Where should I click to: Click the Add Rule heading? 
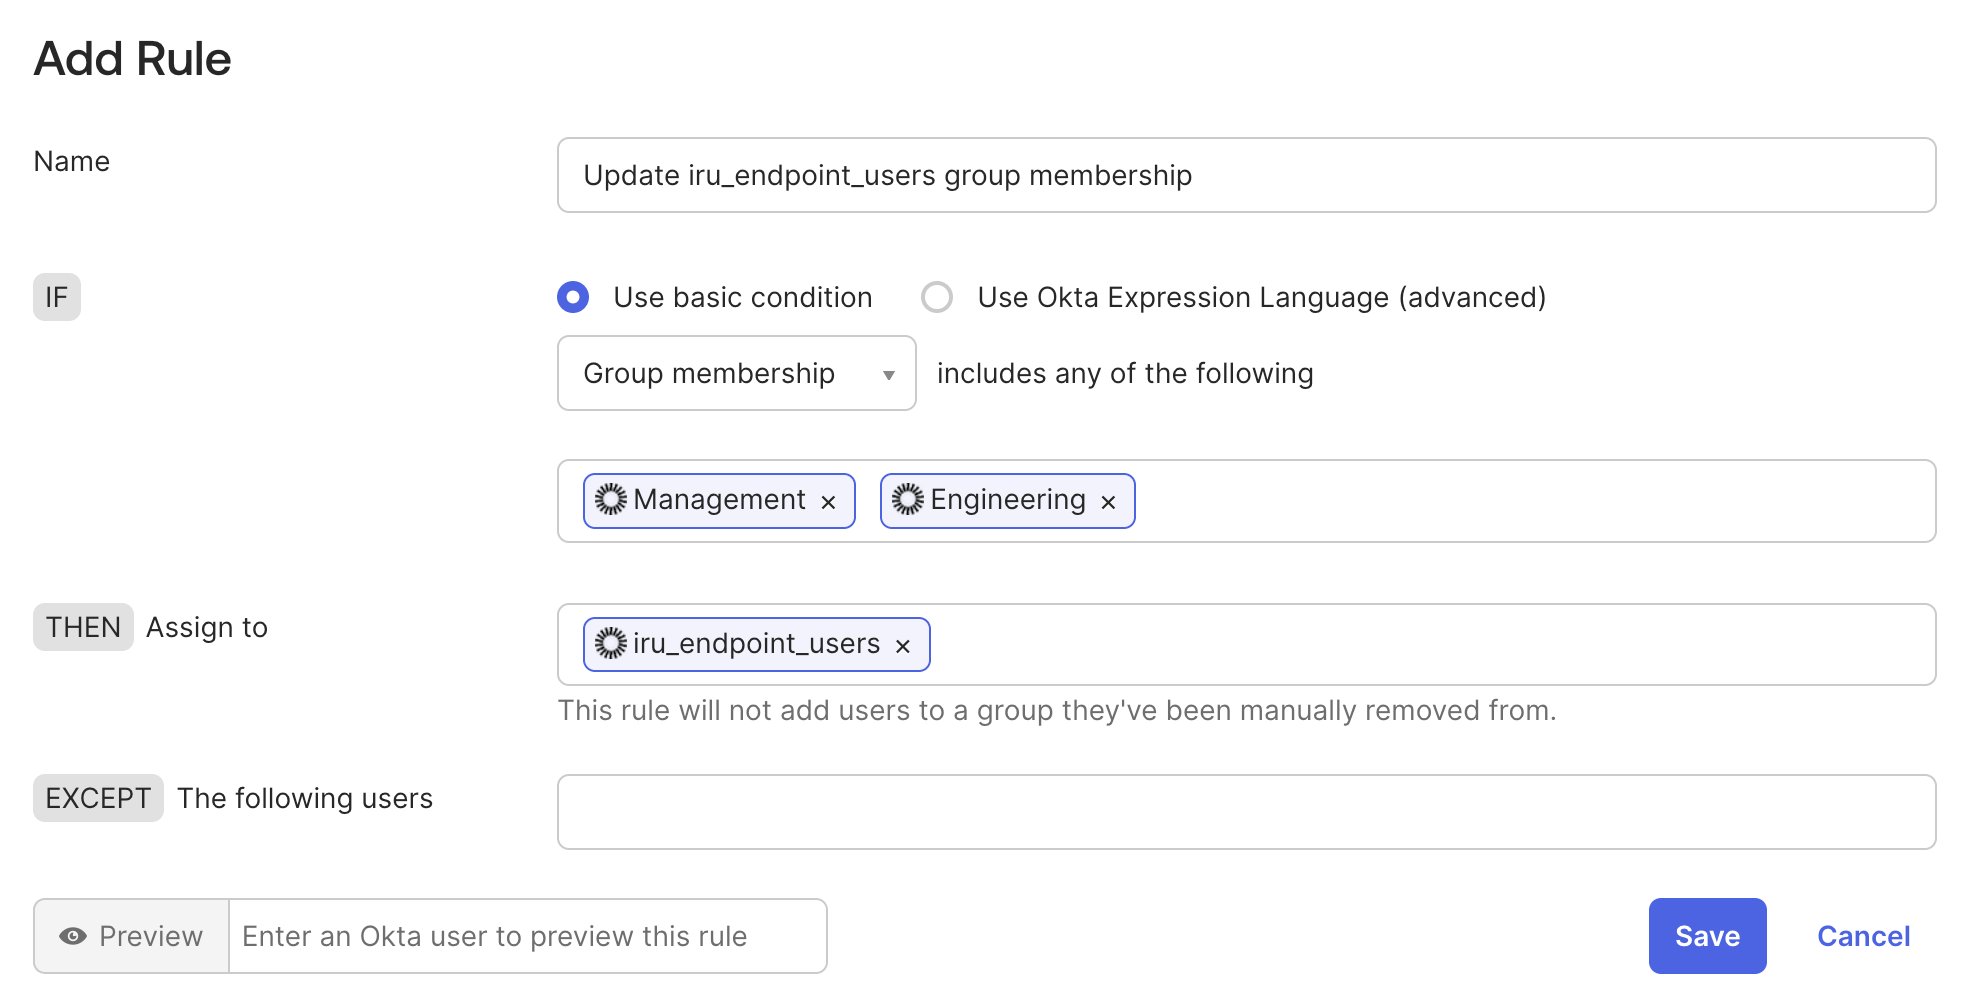133,59
